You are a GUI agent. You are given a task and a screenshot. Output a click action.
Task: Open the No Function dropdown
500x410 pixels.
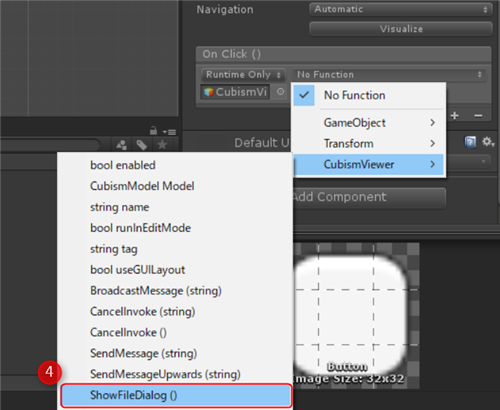pos(389,74)
